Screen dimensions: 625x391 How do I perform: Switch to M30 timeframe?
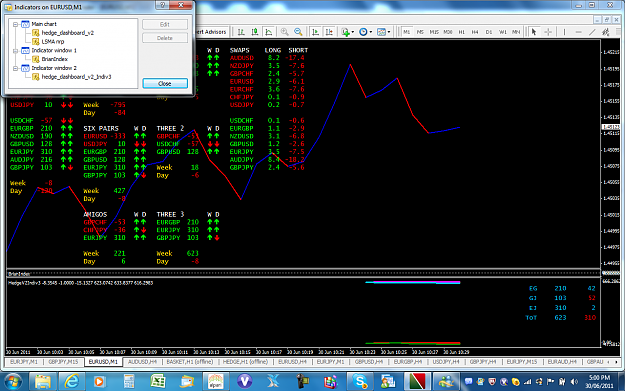(448, 32)
